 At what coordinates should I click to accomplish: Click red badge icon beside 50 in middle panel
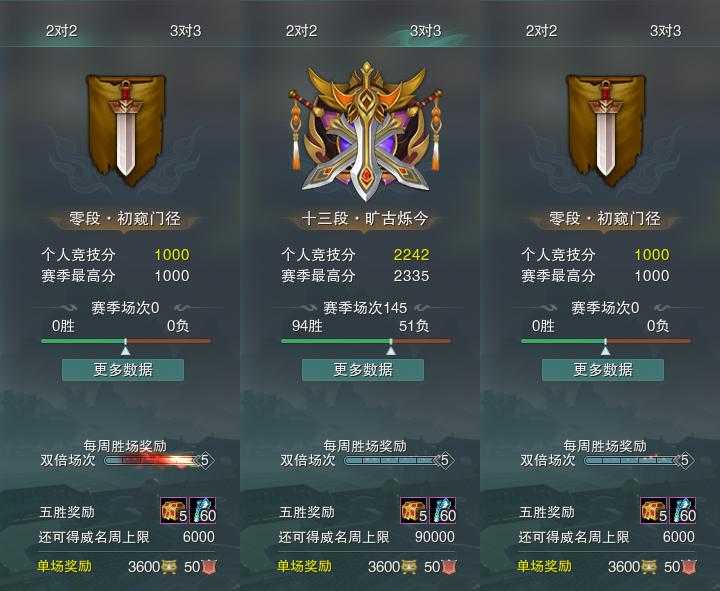pyautogui.click(x=450, y=567)
